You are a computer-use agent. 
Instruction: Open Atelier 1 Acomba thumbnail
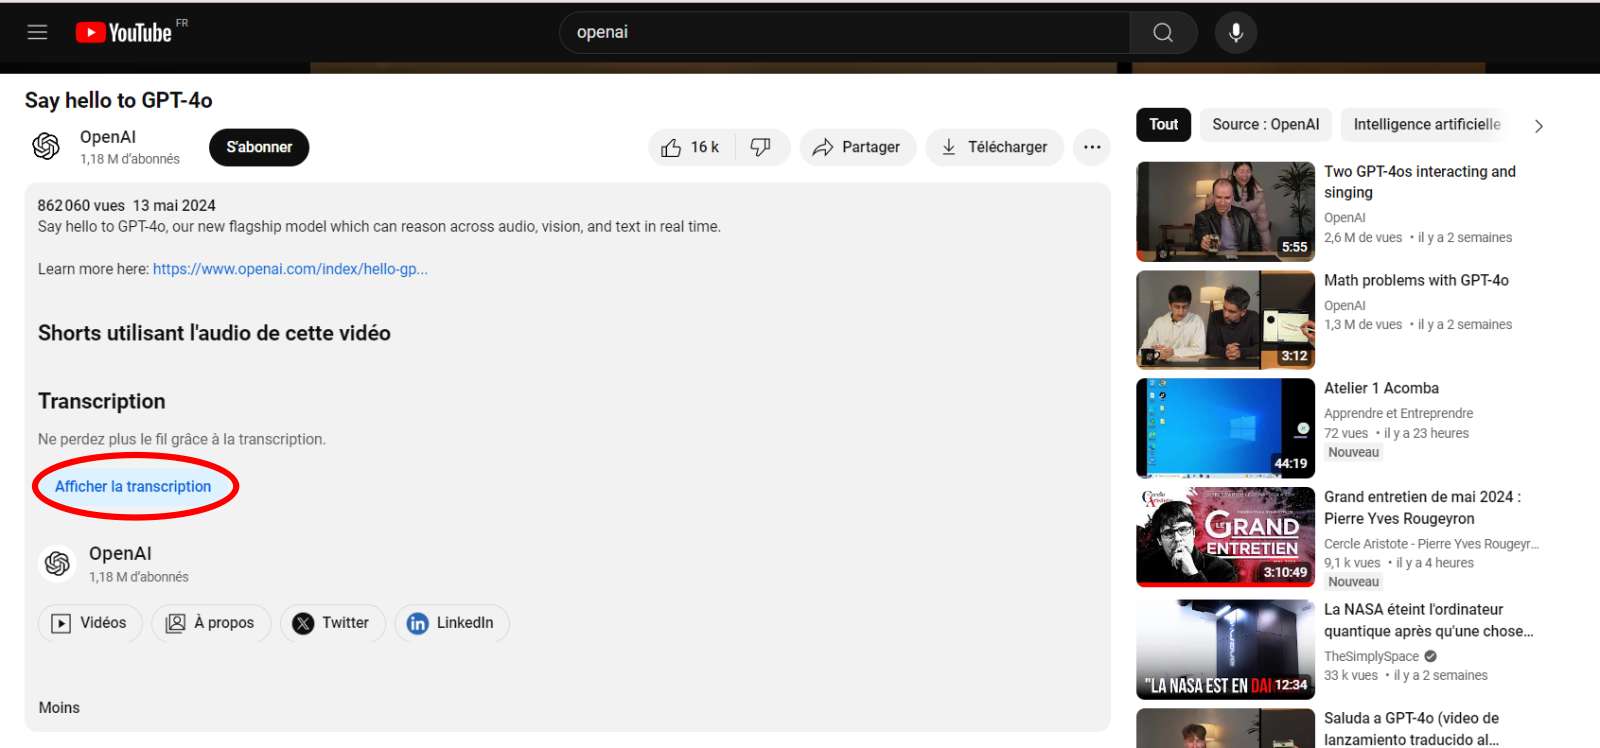(1225, 428)
